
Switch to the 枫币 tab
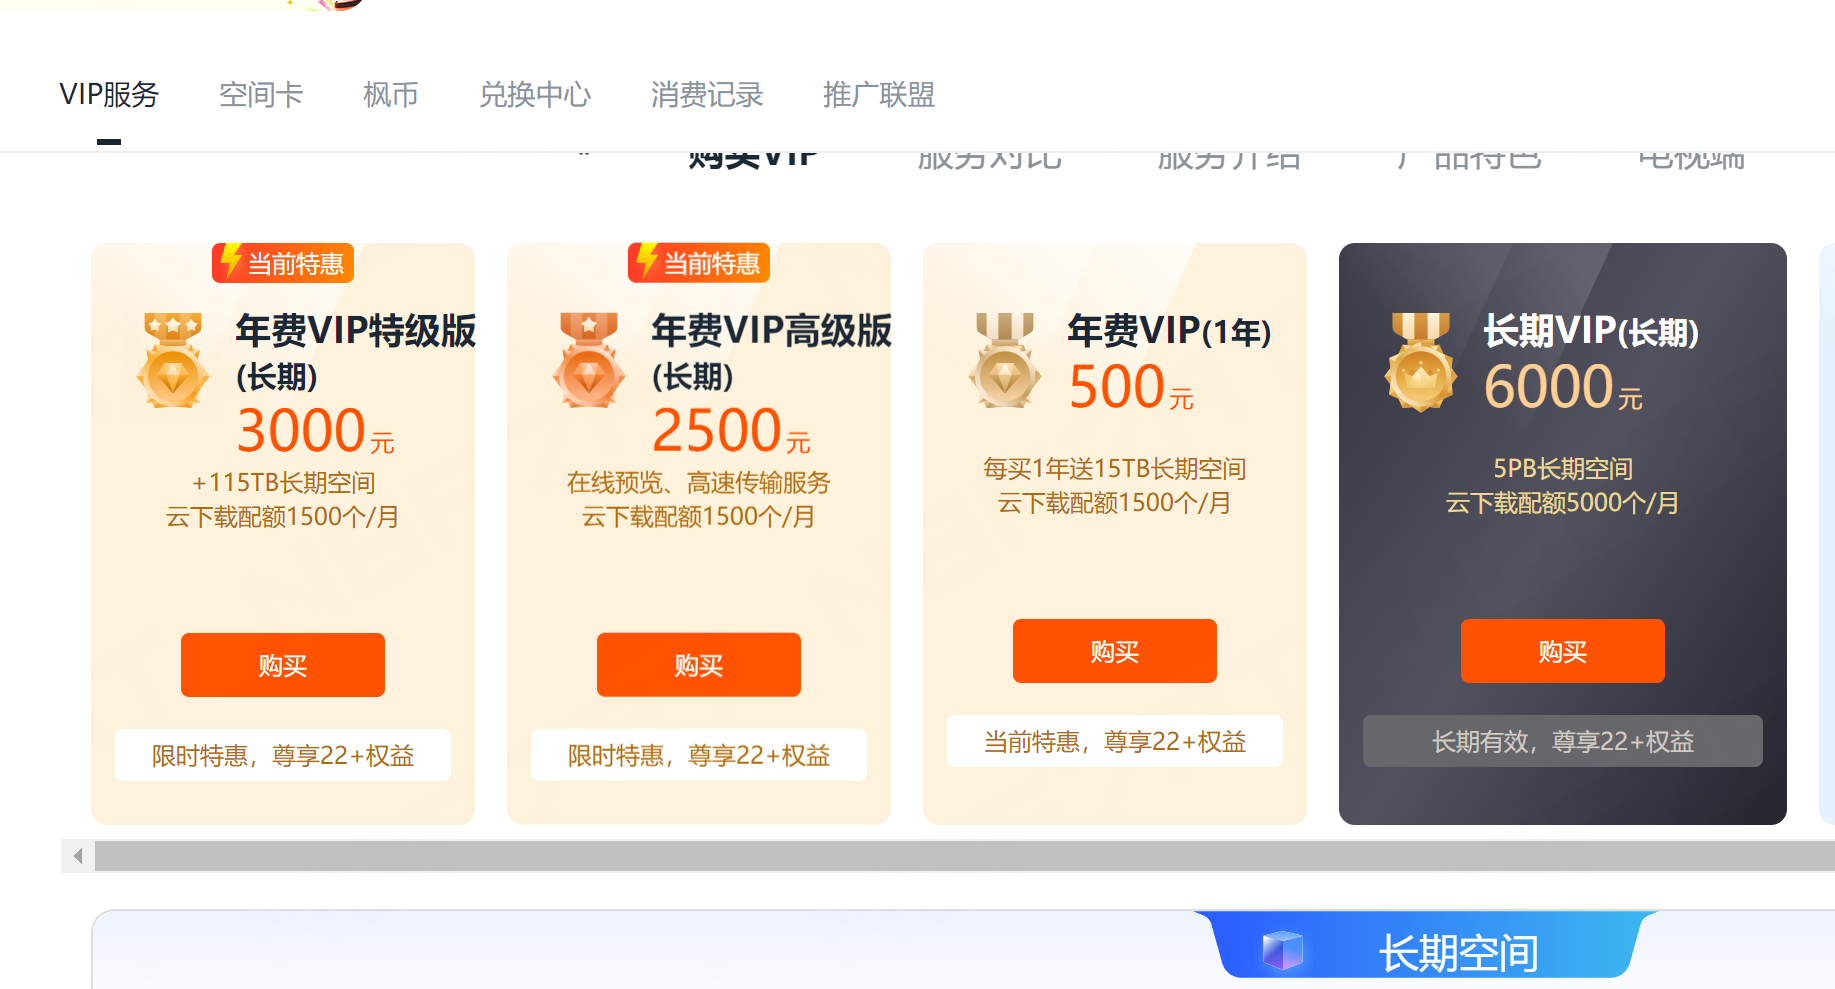[391, 95]
